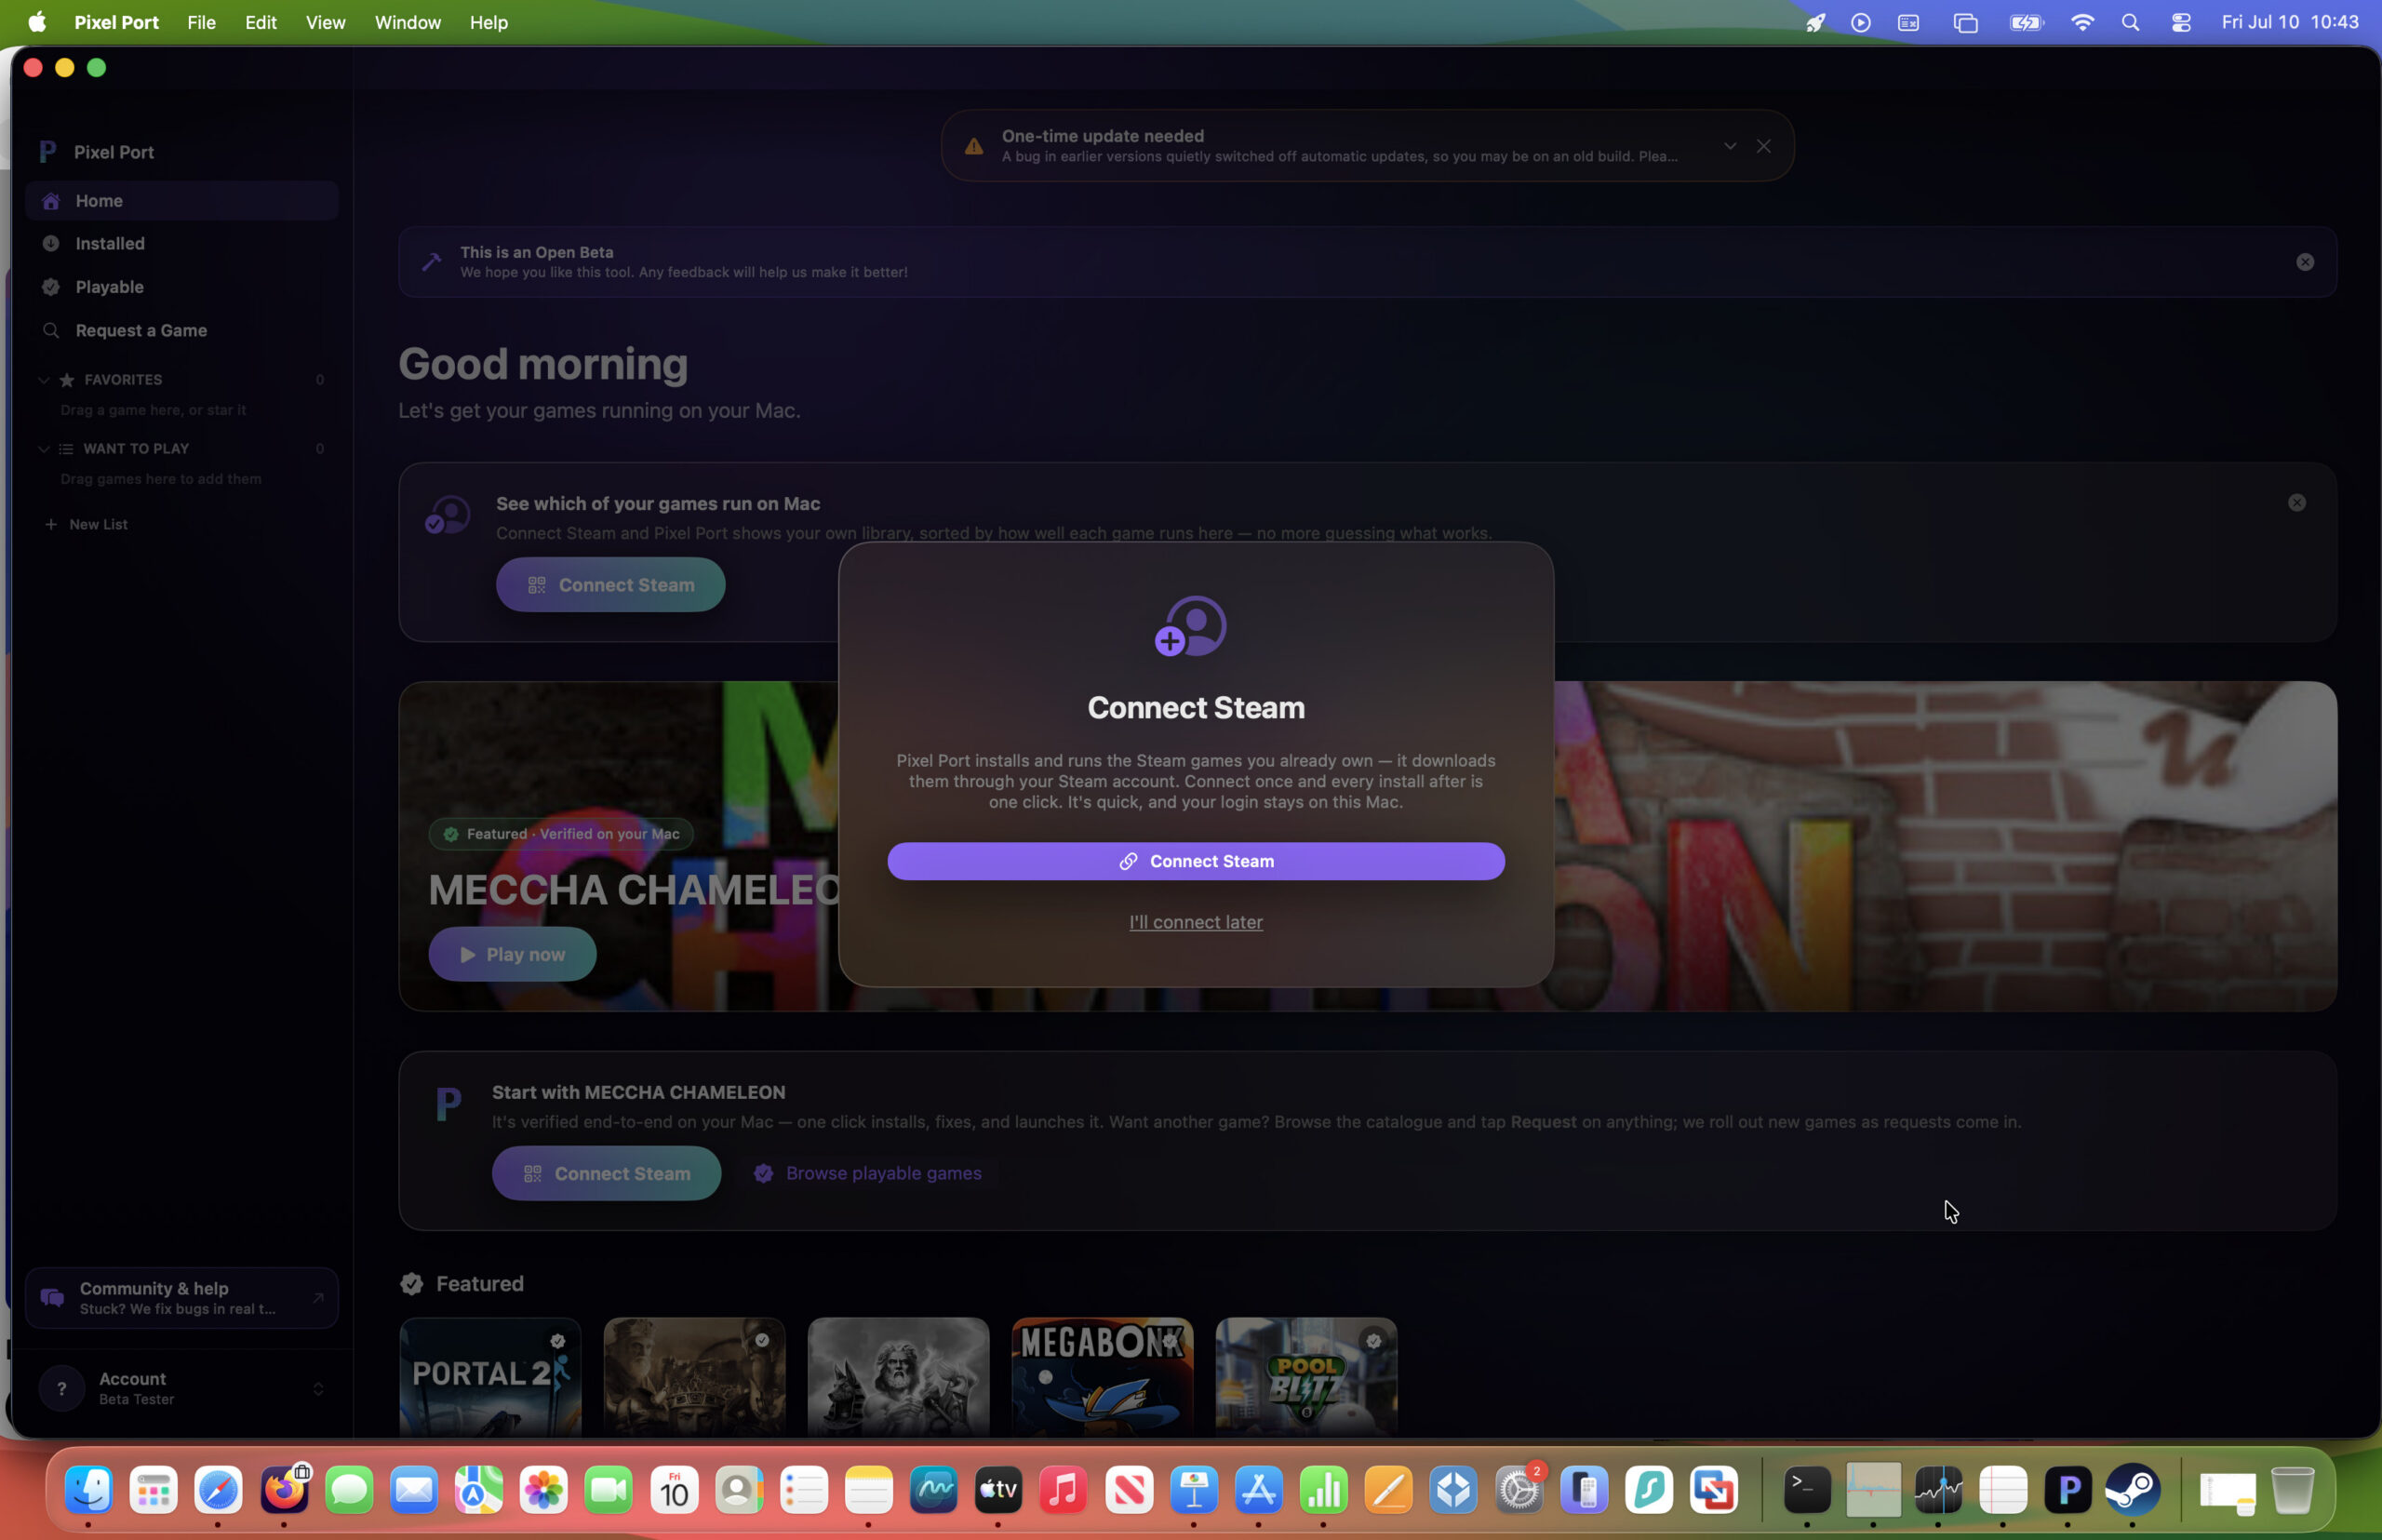Screen dimensions: 2382x1540
Task: Click the 'Featured · Verified on your Mac' badge
Action: (561, 834)
